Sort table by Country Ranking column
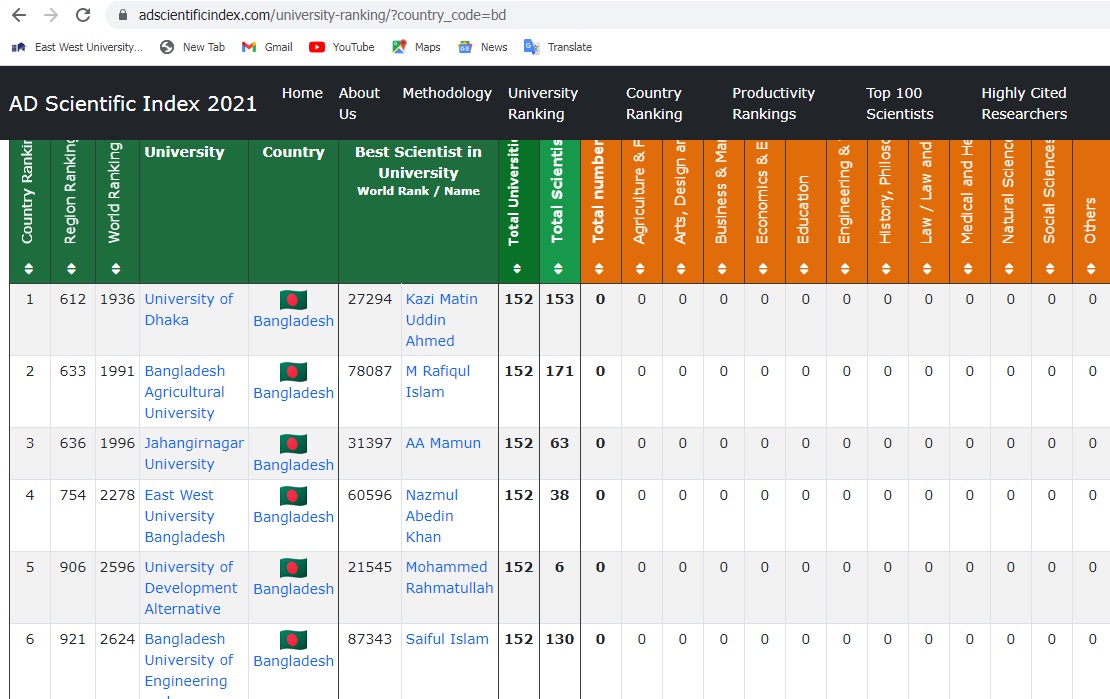 29,268
